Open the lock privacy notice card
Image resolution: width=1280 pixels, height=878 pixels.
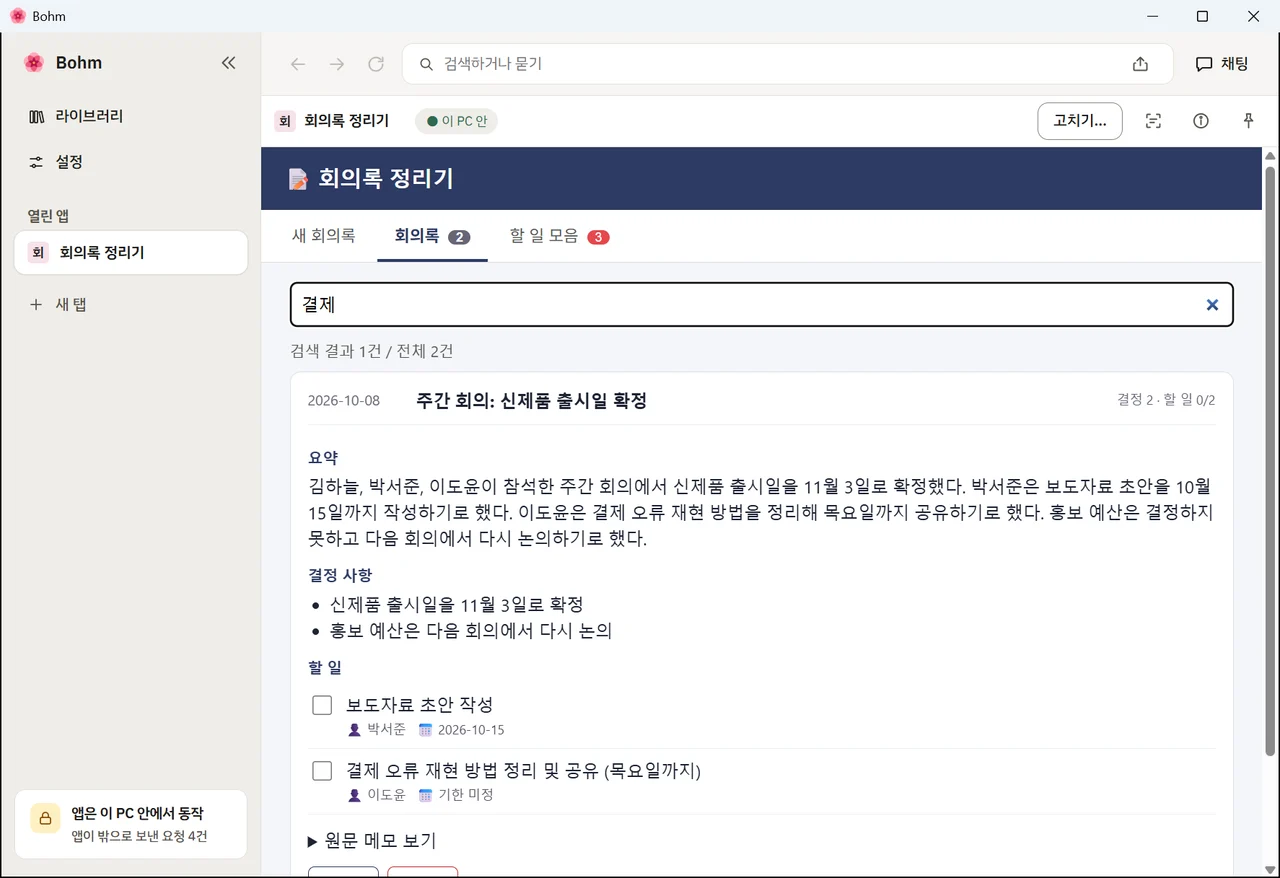coord(131,824)
